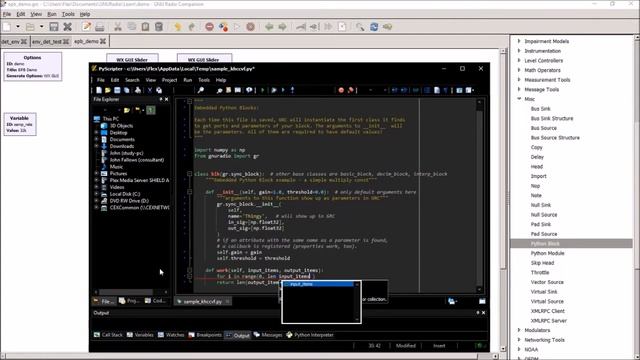Select Python Module in the block list
This screenshot has width=640, height=360.
pyautogui.click(x=547, y=253)
